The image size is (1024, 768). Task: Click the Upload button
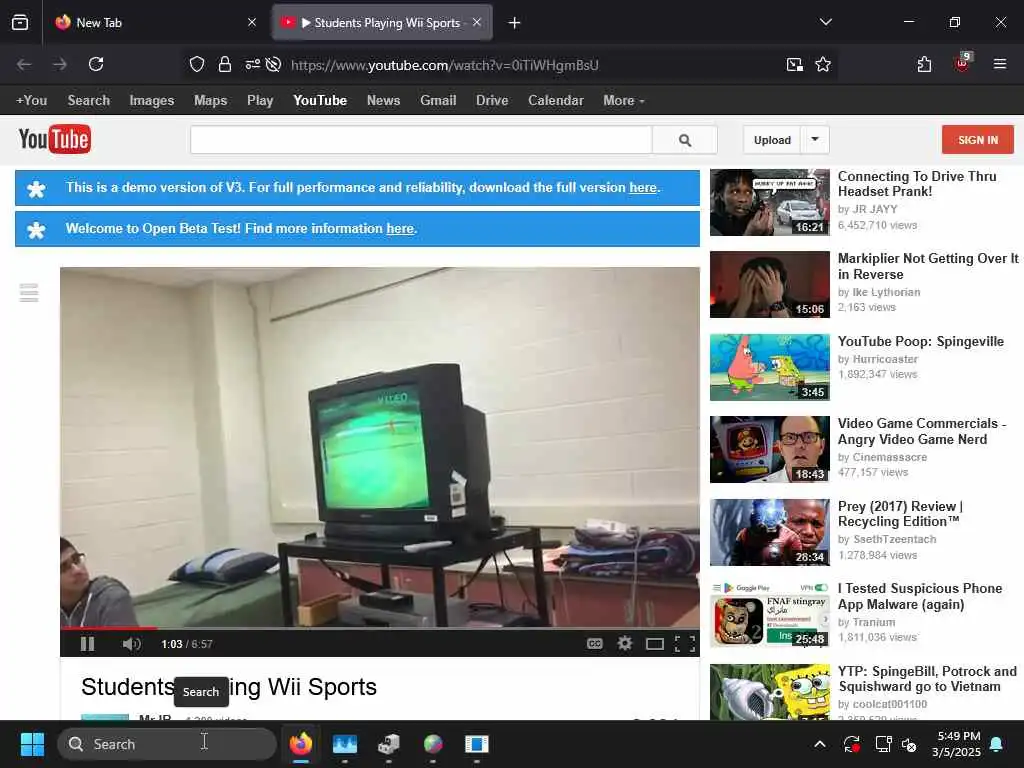(x=772, y=140)
